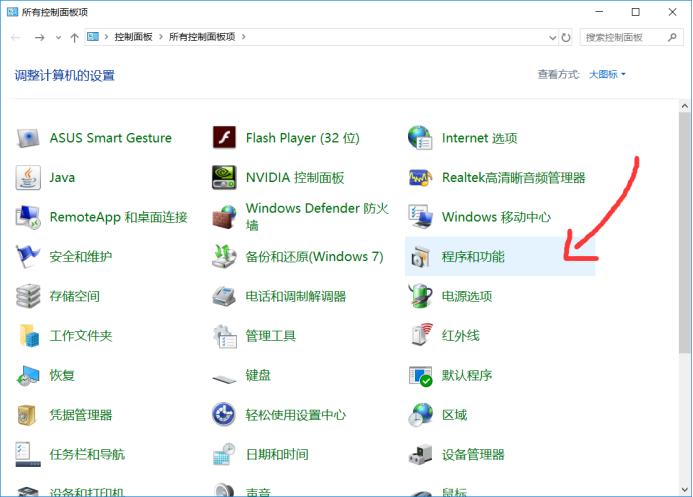Click the Internet 选项 globe icon
Screen dimensions: 693x497
[x=420, y=138]
